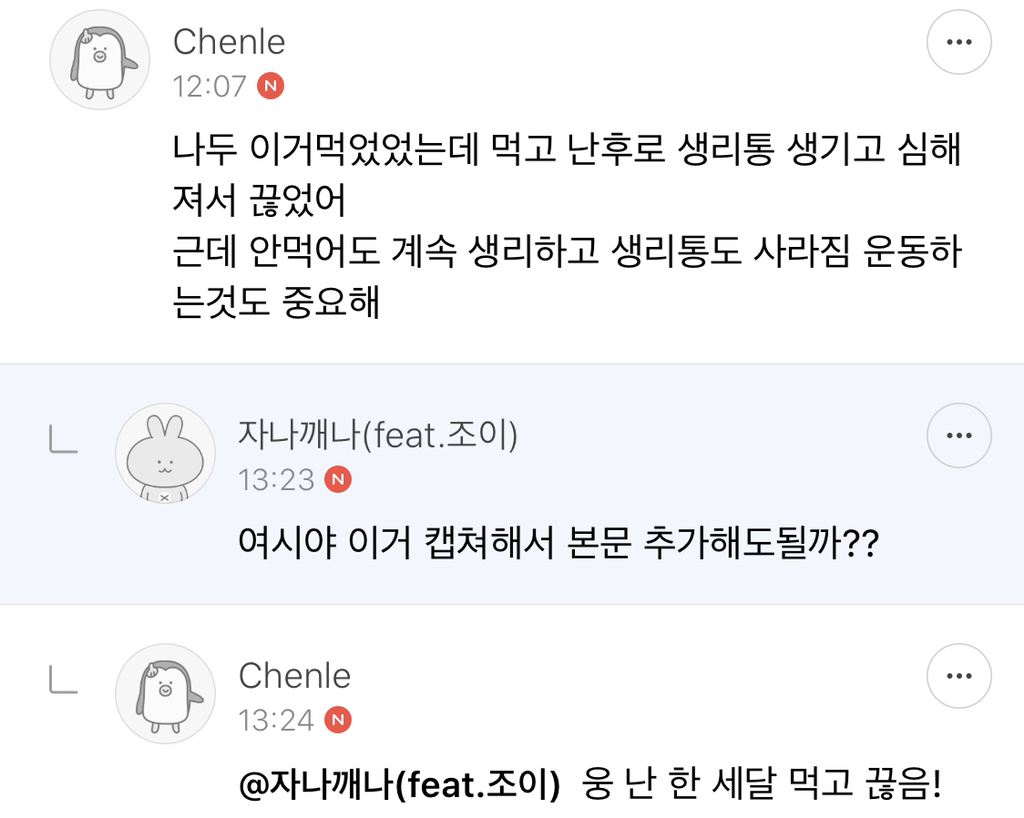Screen dimensions: 1024x818
Task: Click the 13:23 timestamp
Action: (x=275, y=480)
